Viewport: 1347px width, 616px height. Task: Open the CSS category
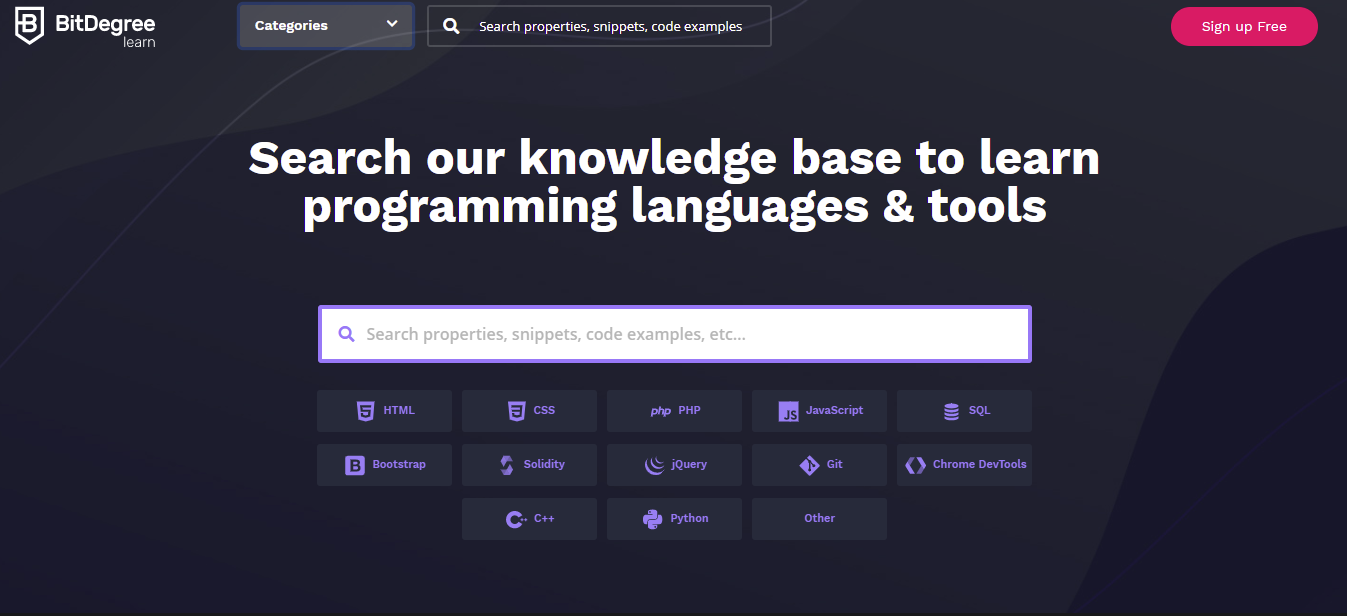point(529,411)
